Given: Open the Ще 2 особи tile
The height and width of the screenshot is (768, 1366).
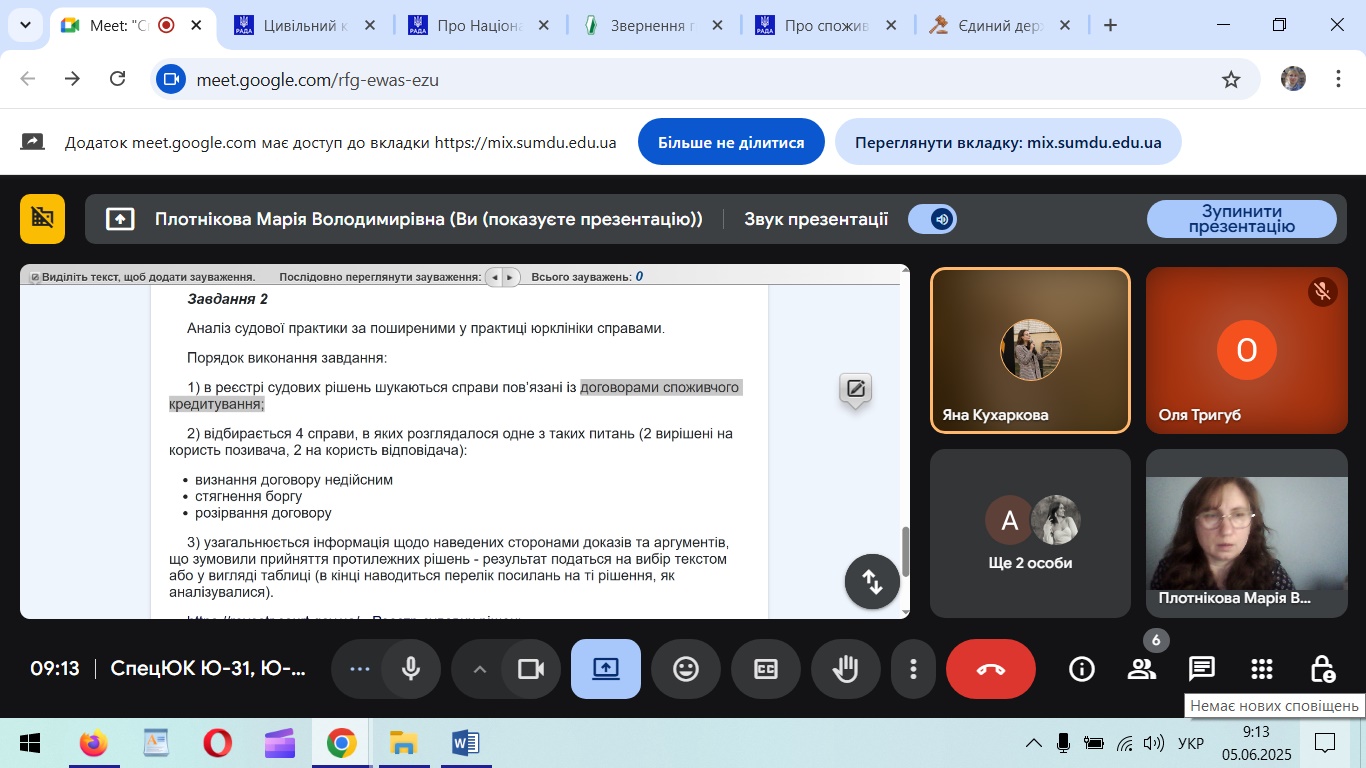Looking at the screenshot, I should [x=1030, y=533].
